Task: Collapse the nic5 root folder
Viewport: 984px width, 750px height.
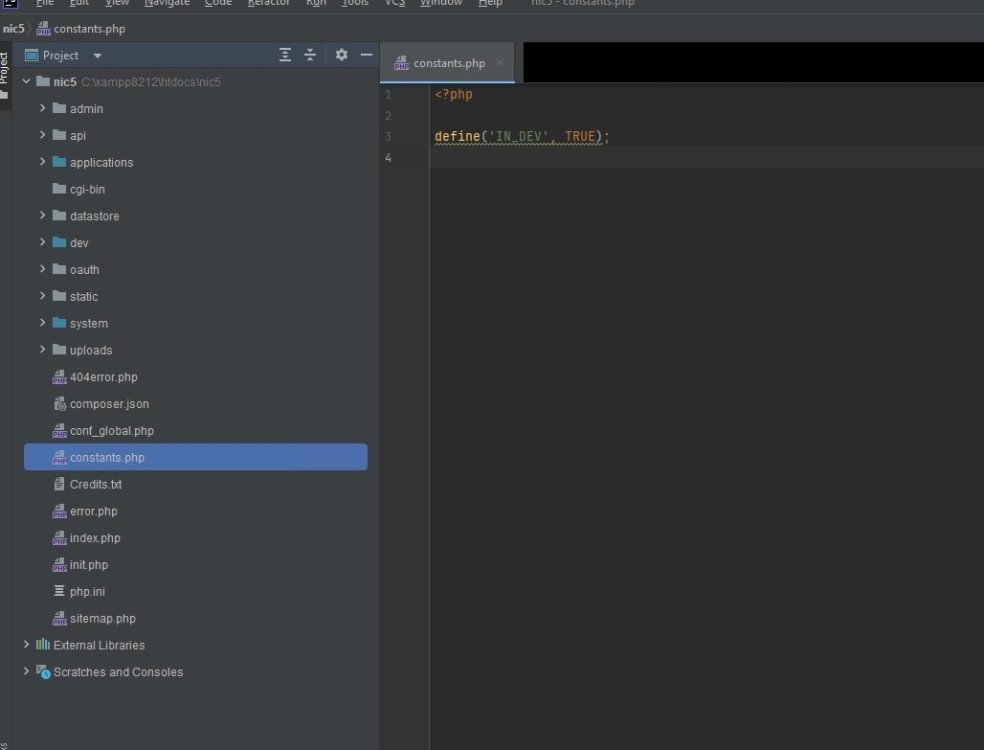Action: [x=26, y=82]
